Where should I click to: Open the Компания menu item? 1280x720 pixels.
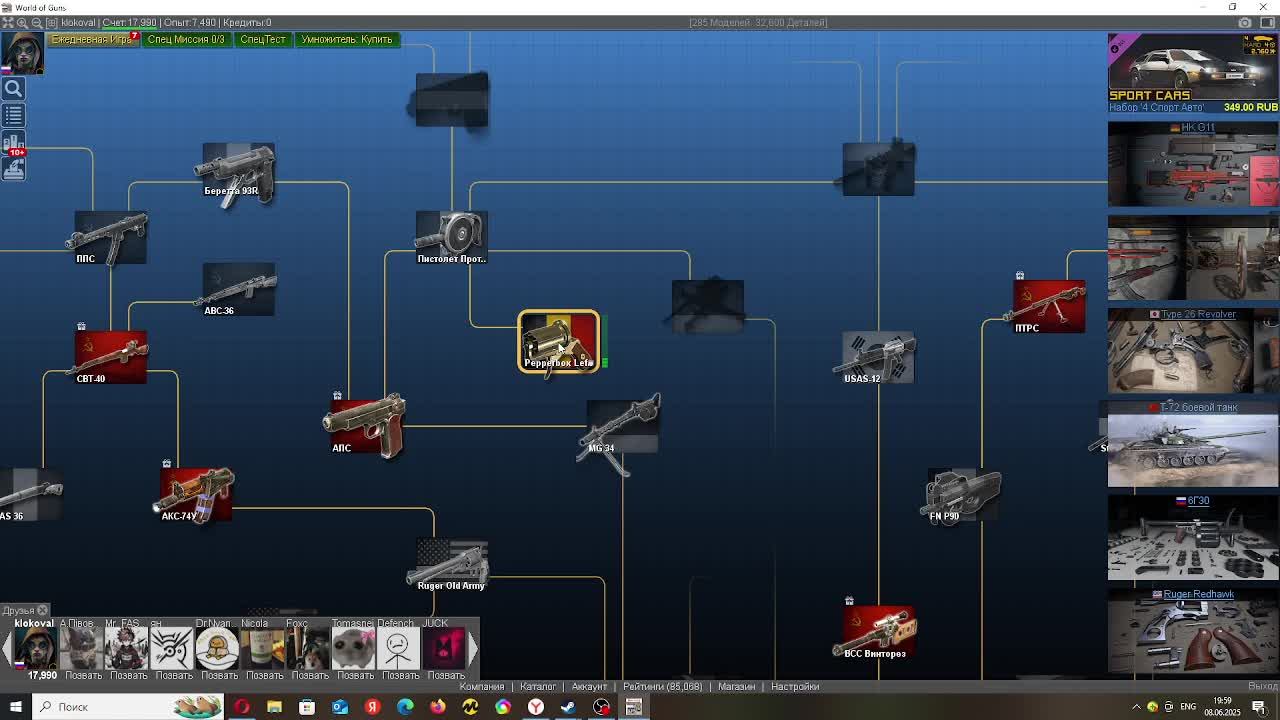pos(482,686)
